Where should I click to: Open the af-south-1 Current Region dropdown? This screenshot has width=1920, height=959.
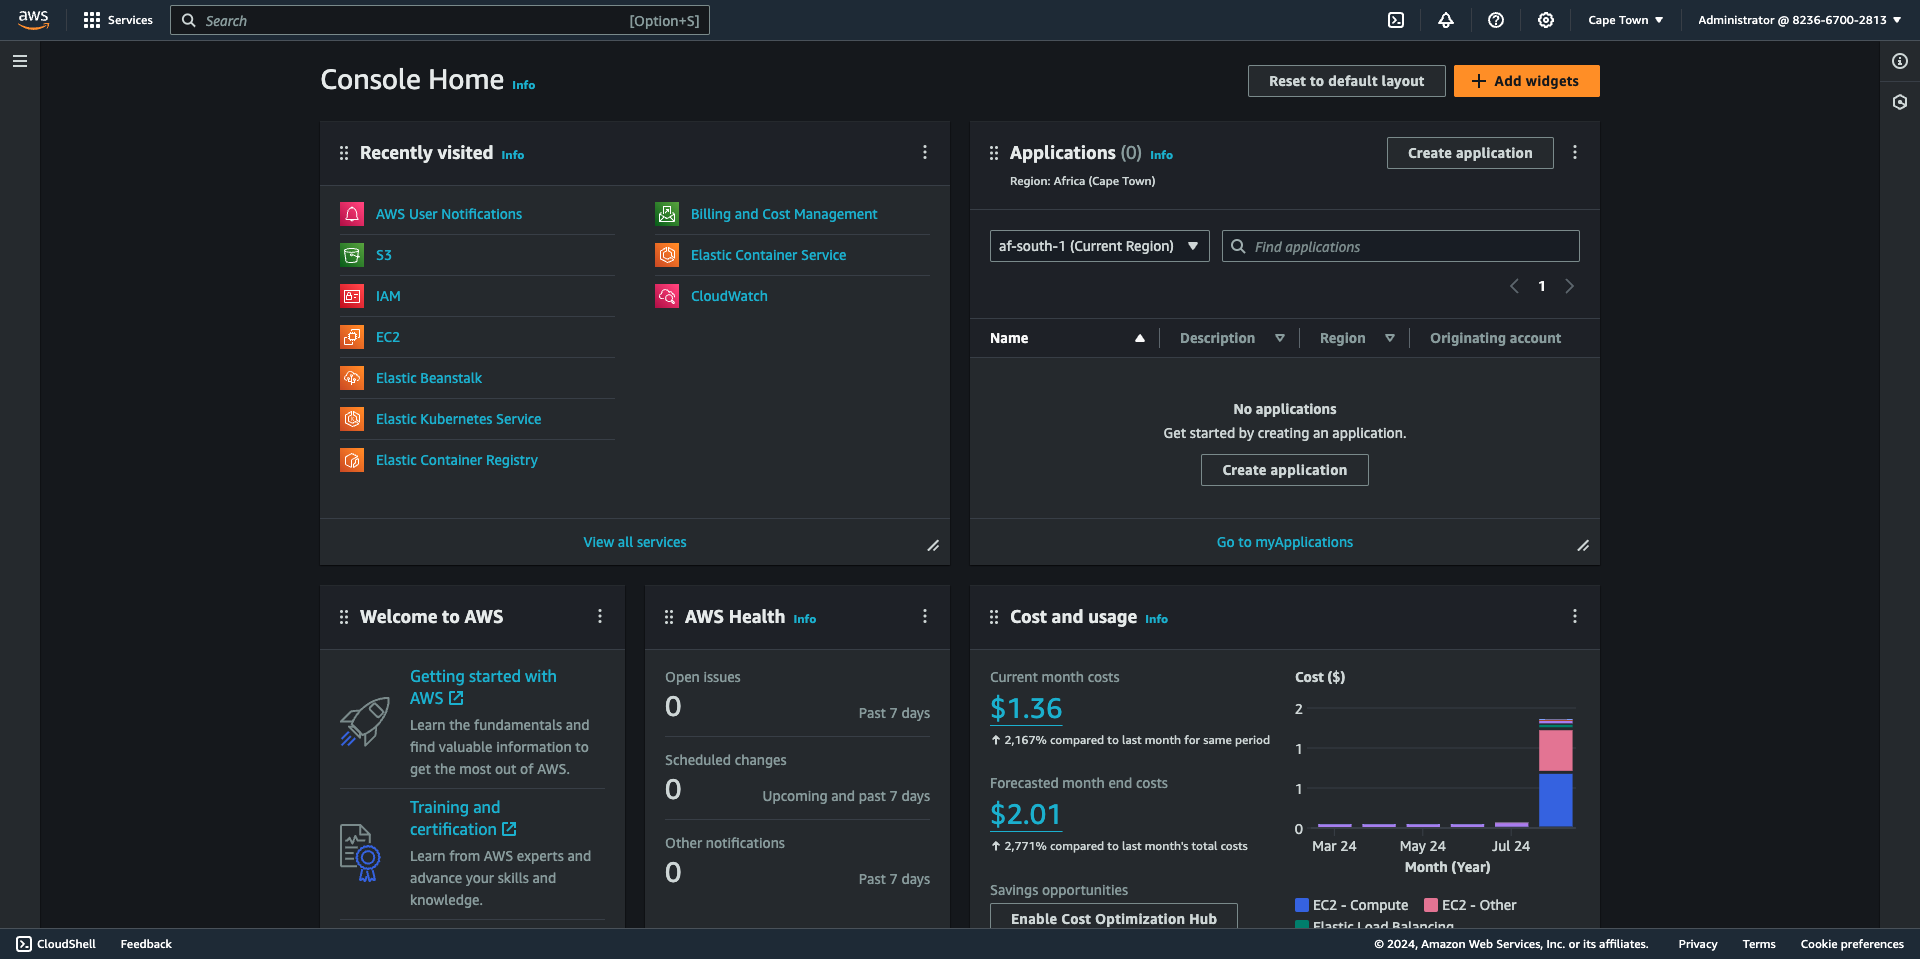1100,246
